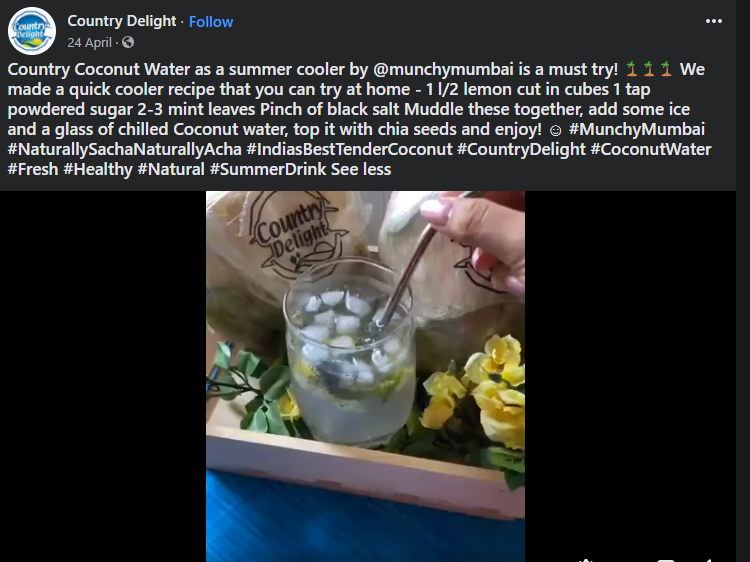Open the #CountryDelight hashtag
750x562 pixels.
click(x=521, y=149)
